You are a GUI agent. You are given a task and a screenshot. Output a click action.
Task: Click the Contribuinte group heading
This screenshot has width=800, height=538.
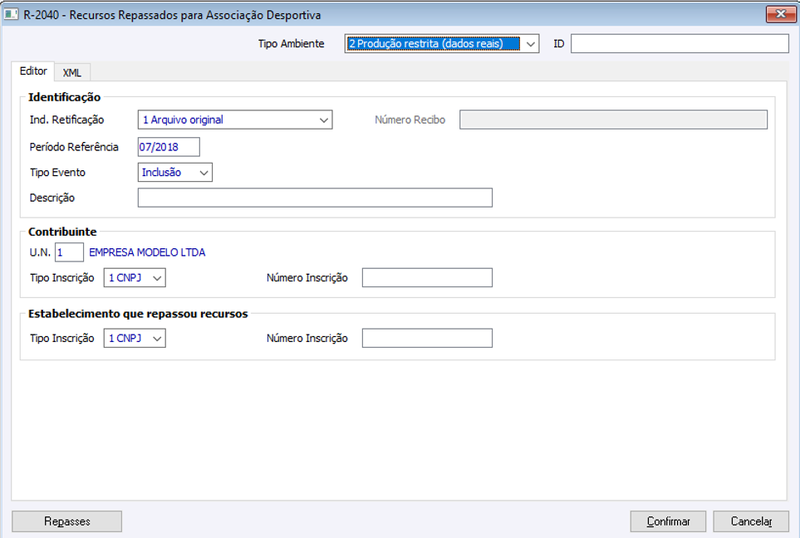62,232
